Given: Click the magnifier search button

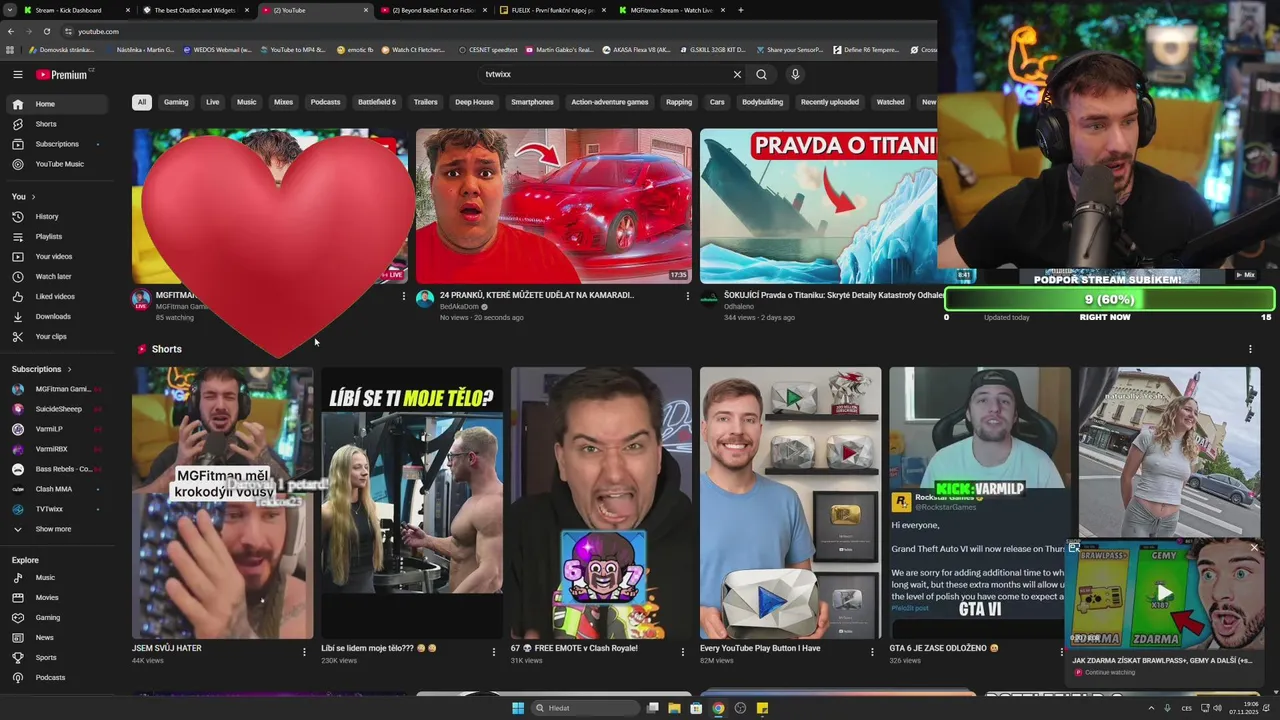Looking at the screenshot, I should click(x=762, y=74).
